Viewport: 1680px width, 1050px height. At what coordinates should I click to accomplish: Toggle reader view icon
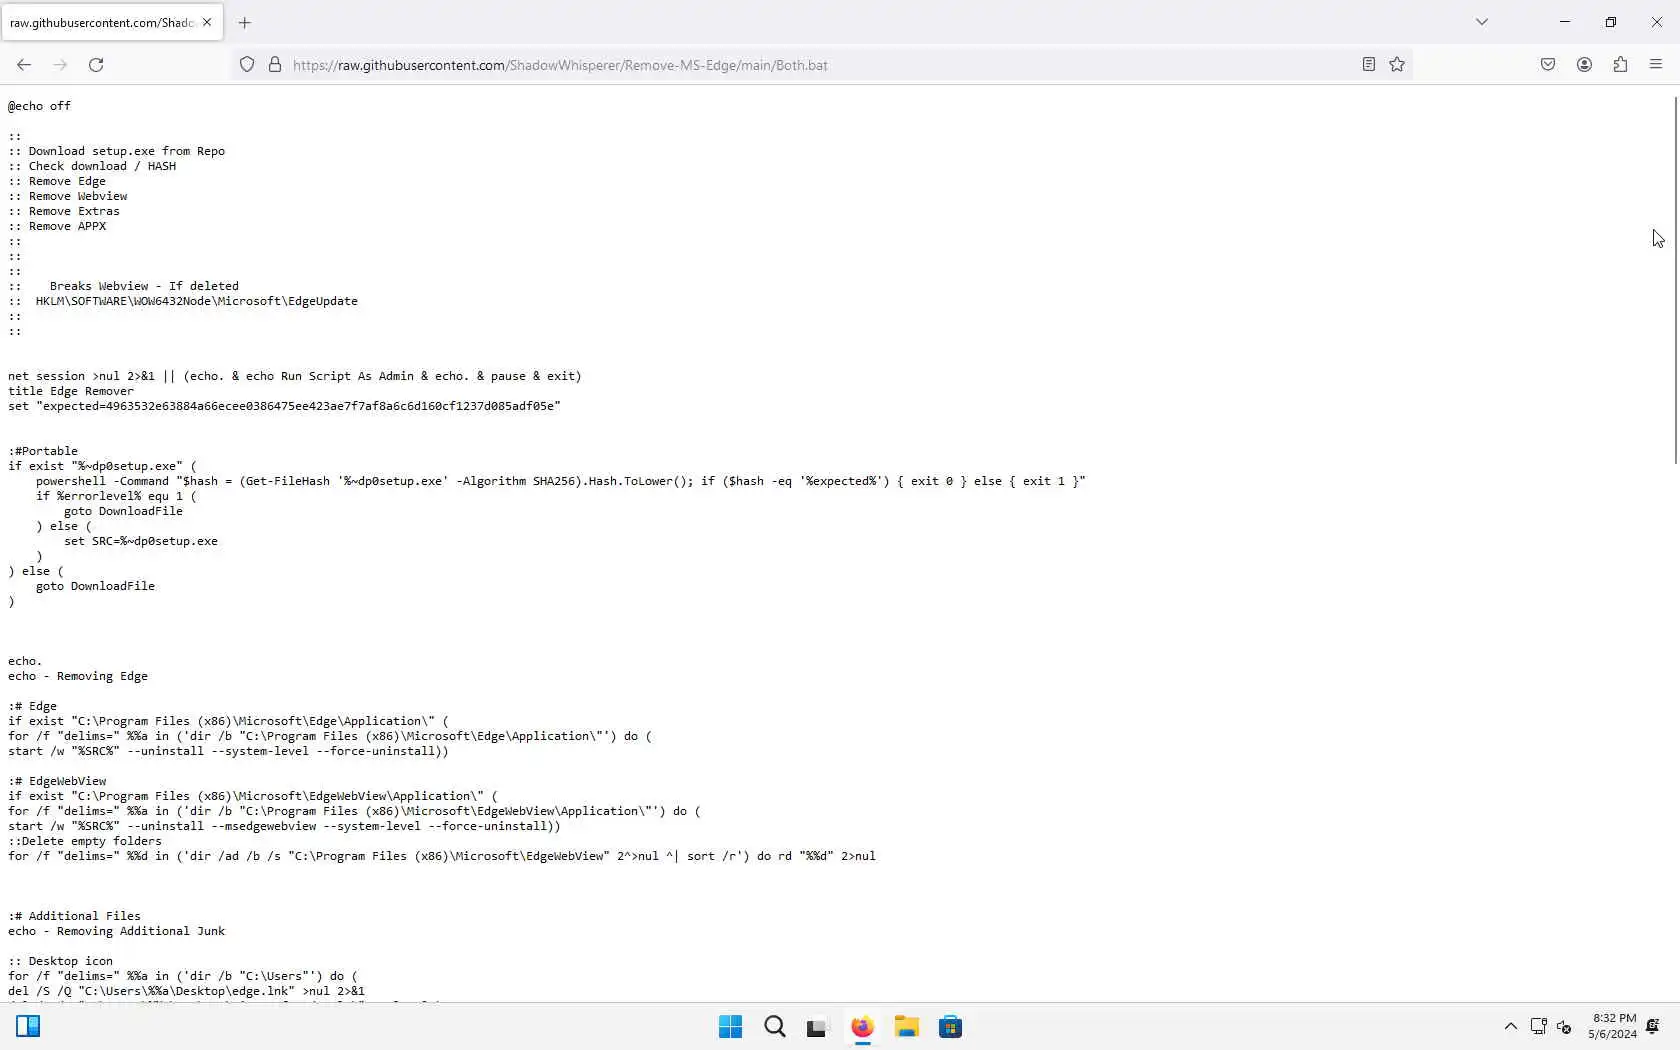(1369, 65)
